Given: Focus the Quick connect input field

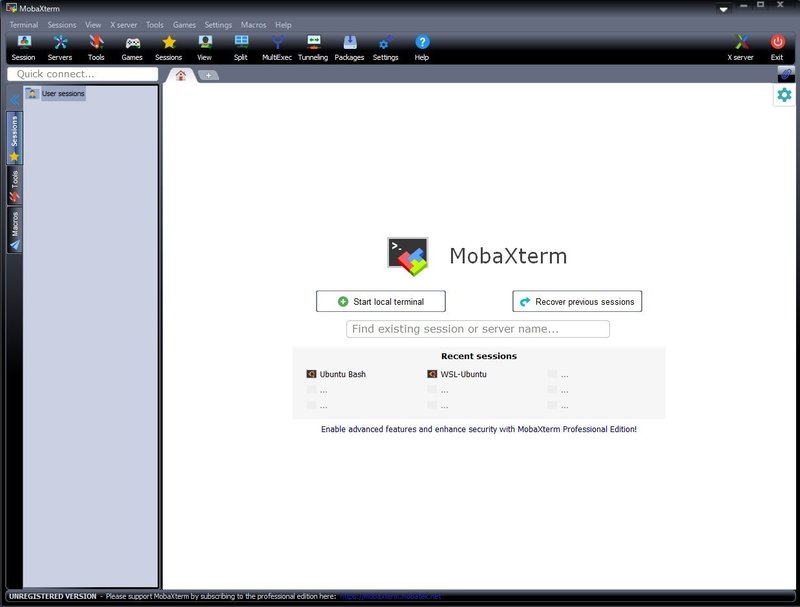Looking at the screenshot, I should (83, 74).
